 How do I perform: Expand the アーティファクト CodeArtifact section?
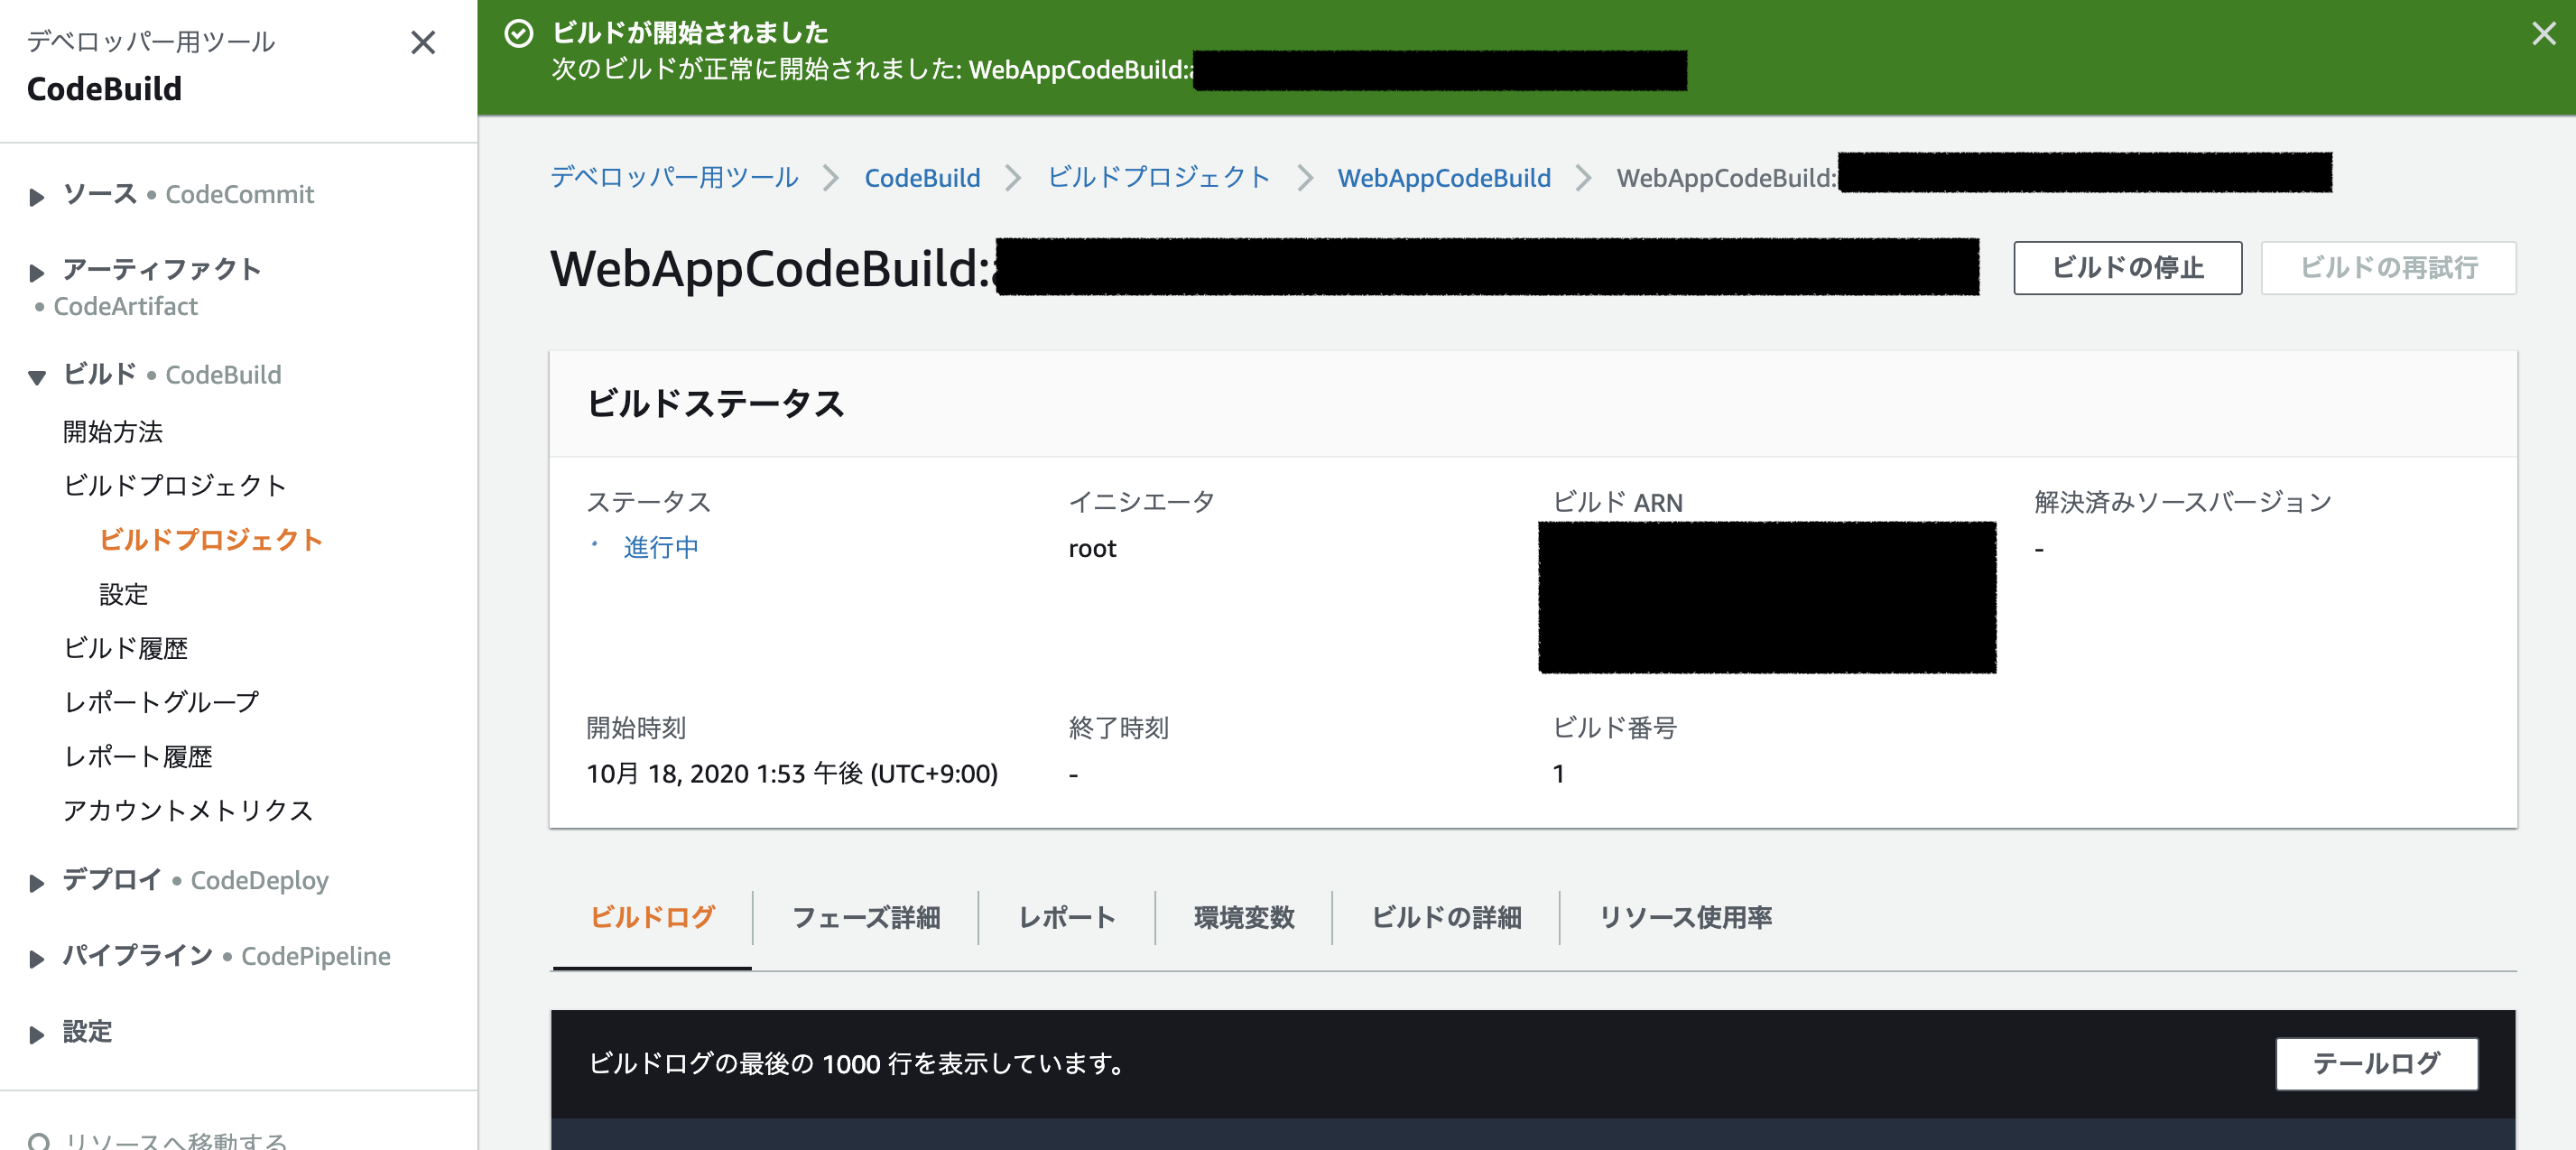37,271
